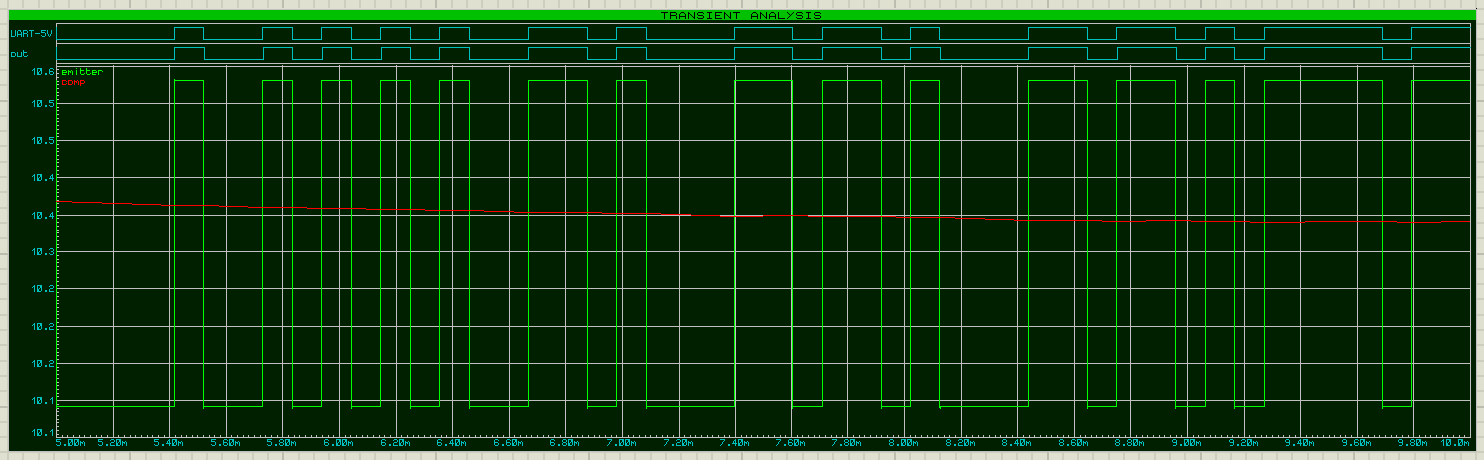Click the 9.00m time axis label
The width and height of the screenshot is (1484, 460).
coord(1186,442)
